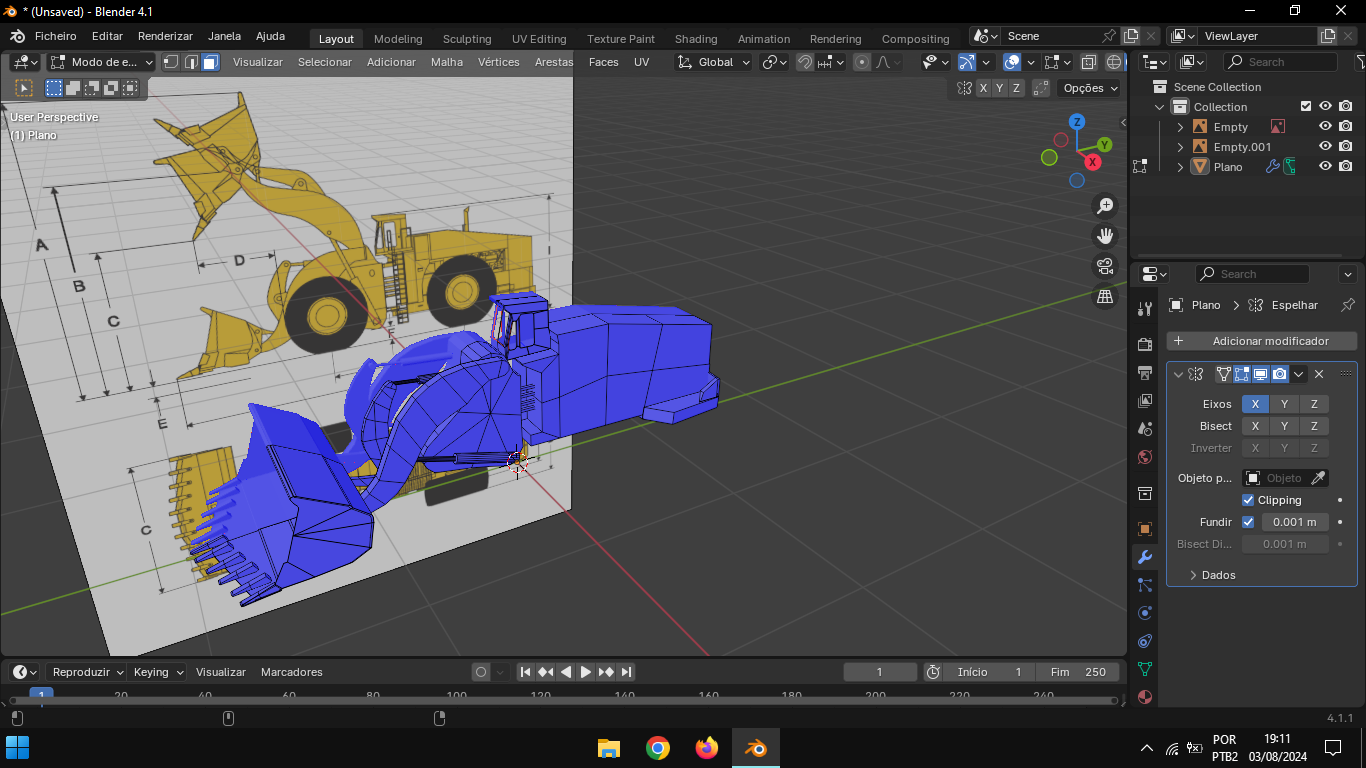Toggle modifier viewport display
1366x768 pixels.
[x=1261, y=374]
